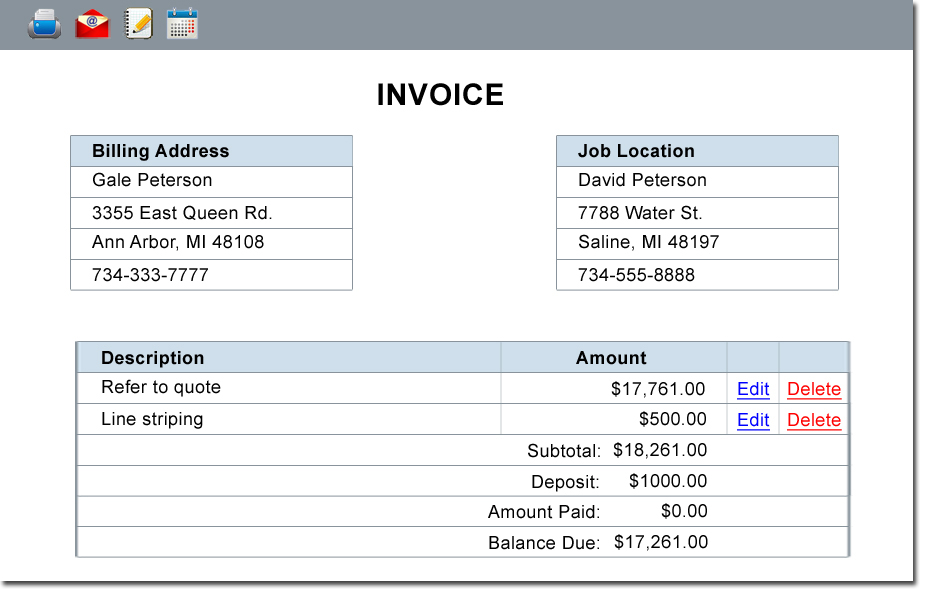Viewport: 929px width, 598px height.
Task: Click the name Gale Peterson
Action: (x=152, y=180)
